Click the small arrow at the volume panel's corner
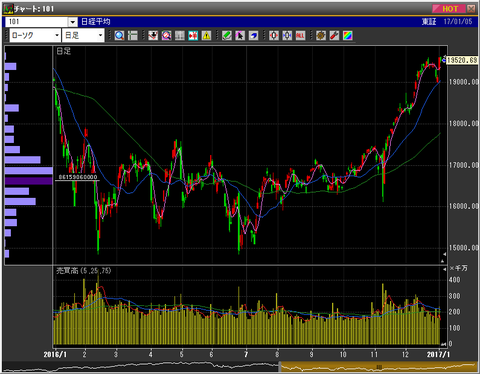The height and width of the screenshot is (374, 480). (x=444, y=269)
